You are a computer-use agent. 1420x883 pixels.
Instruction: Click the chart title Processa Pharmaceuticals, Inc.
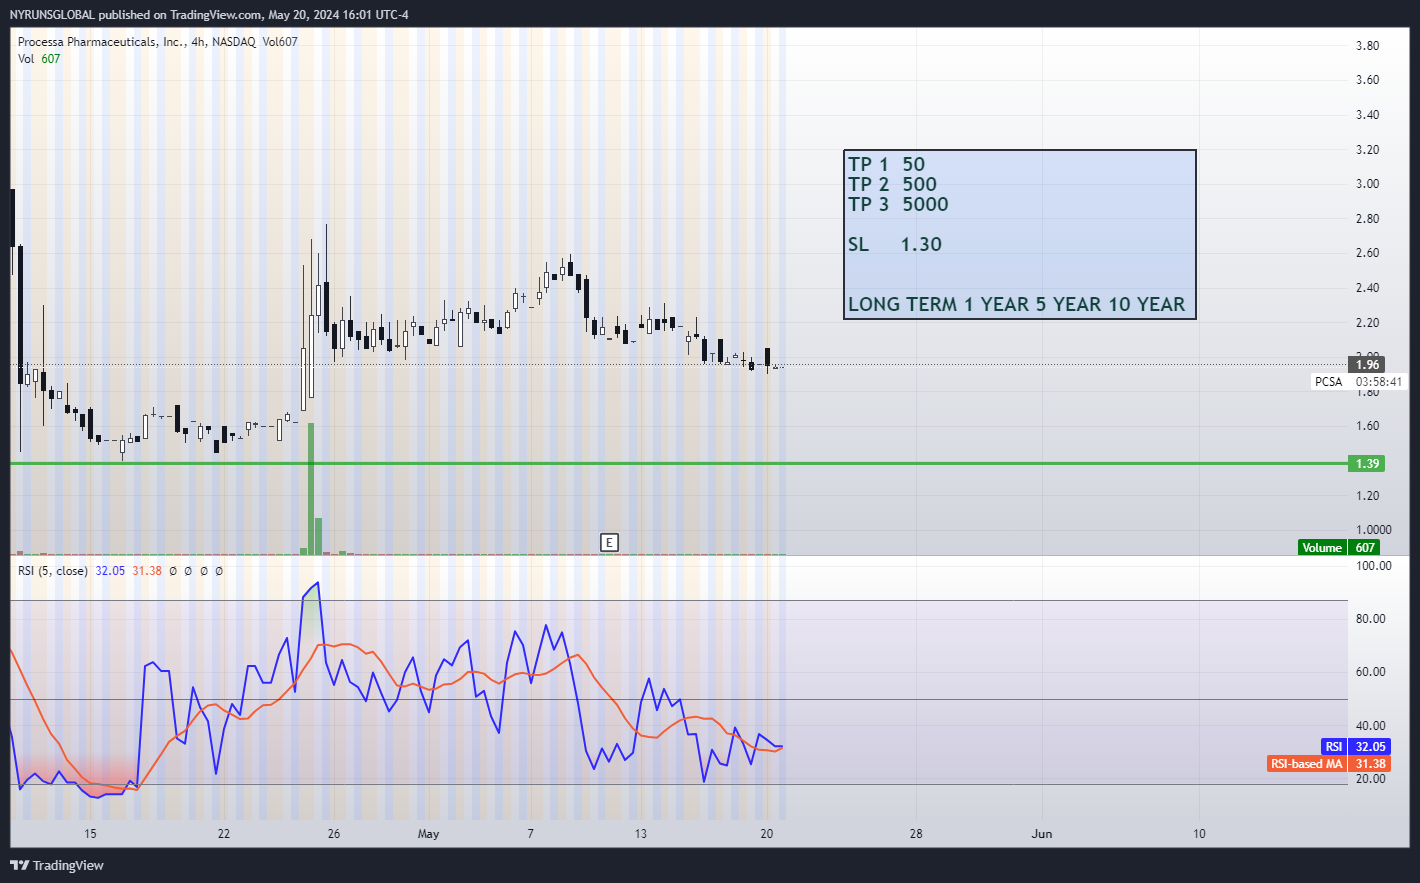[101, 42]
